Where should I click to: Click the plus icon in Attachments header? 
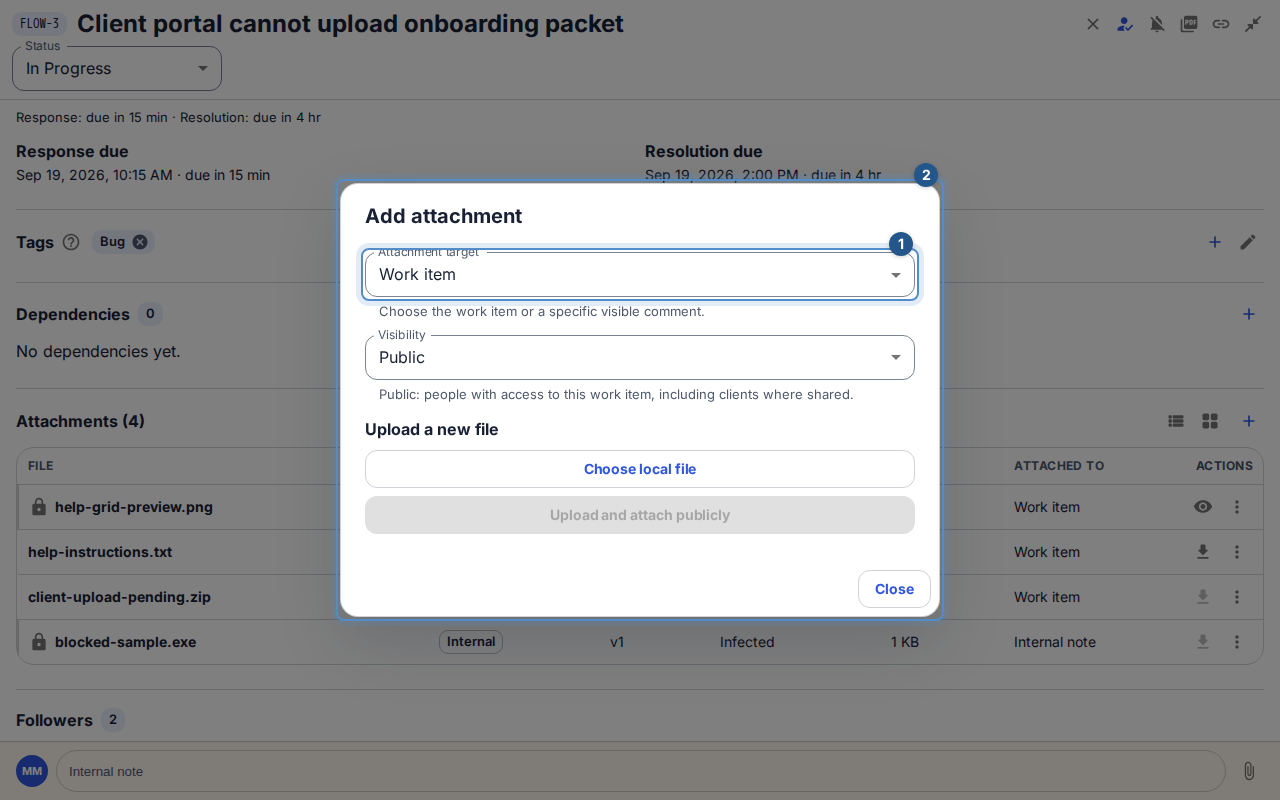1249,421
